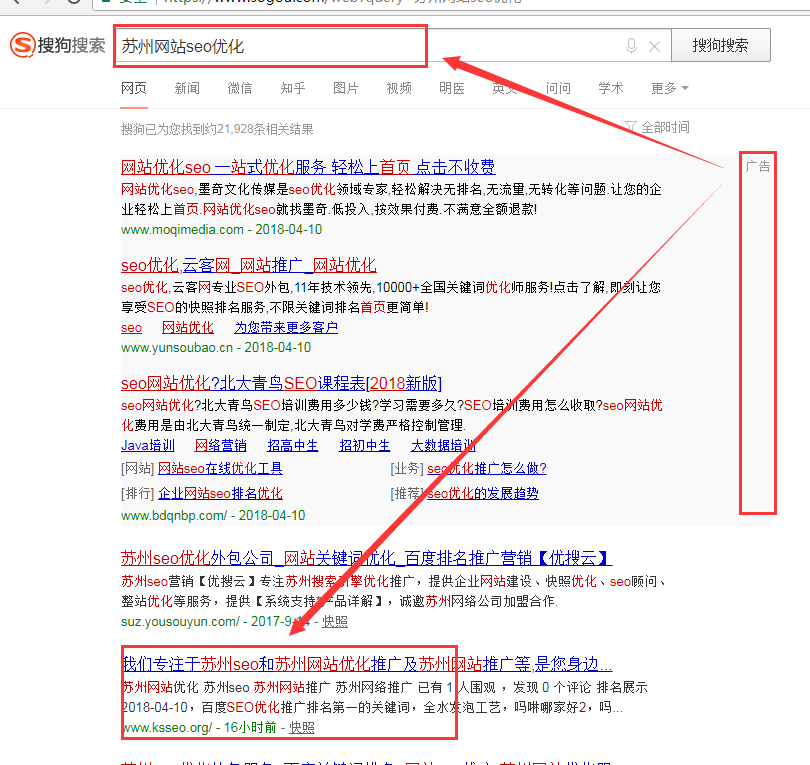Open the 微信 search tab

[240, 88]
